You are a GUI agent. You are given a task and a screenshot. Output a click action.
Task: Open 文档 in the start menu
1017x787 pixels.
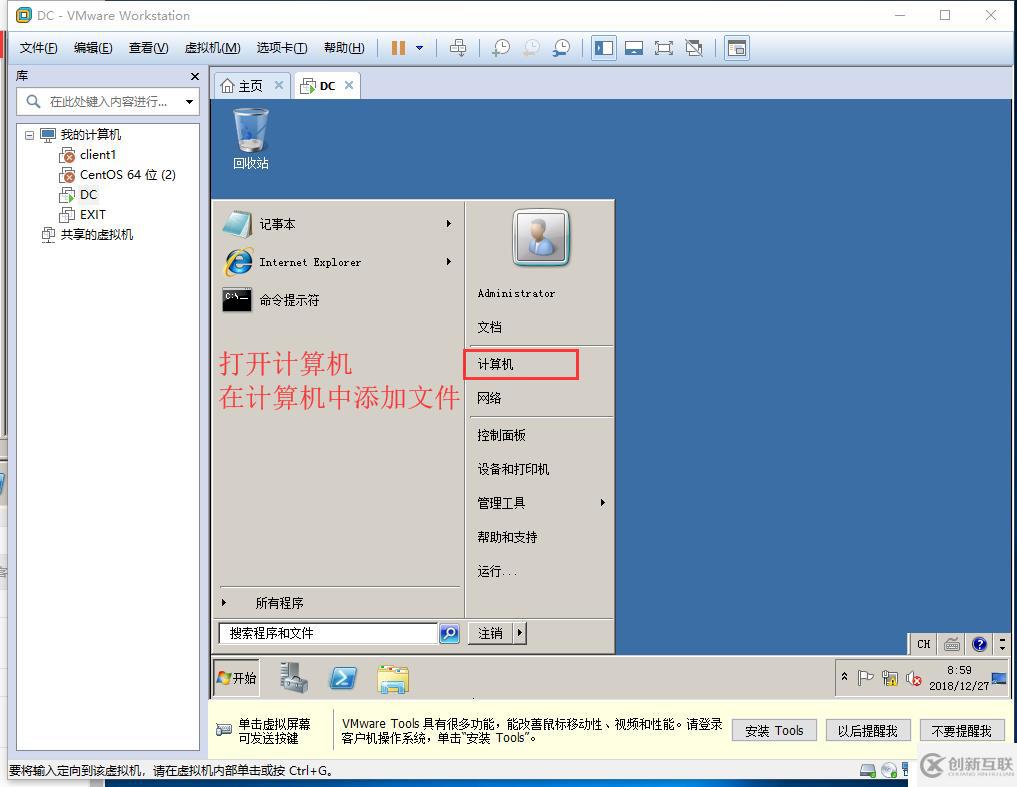coord(490,327)
